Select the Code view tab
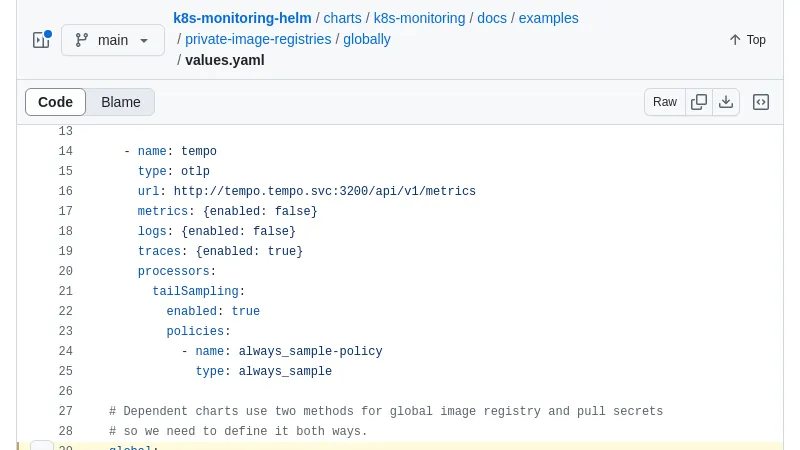 point(56,102)
